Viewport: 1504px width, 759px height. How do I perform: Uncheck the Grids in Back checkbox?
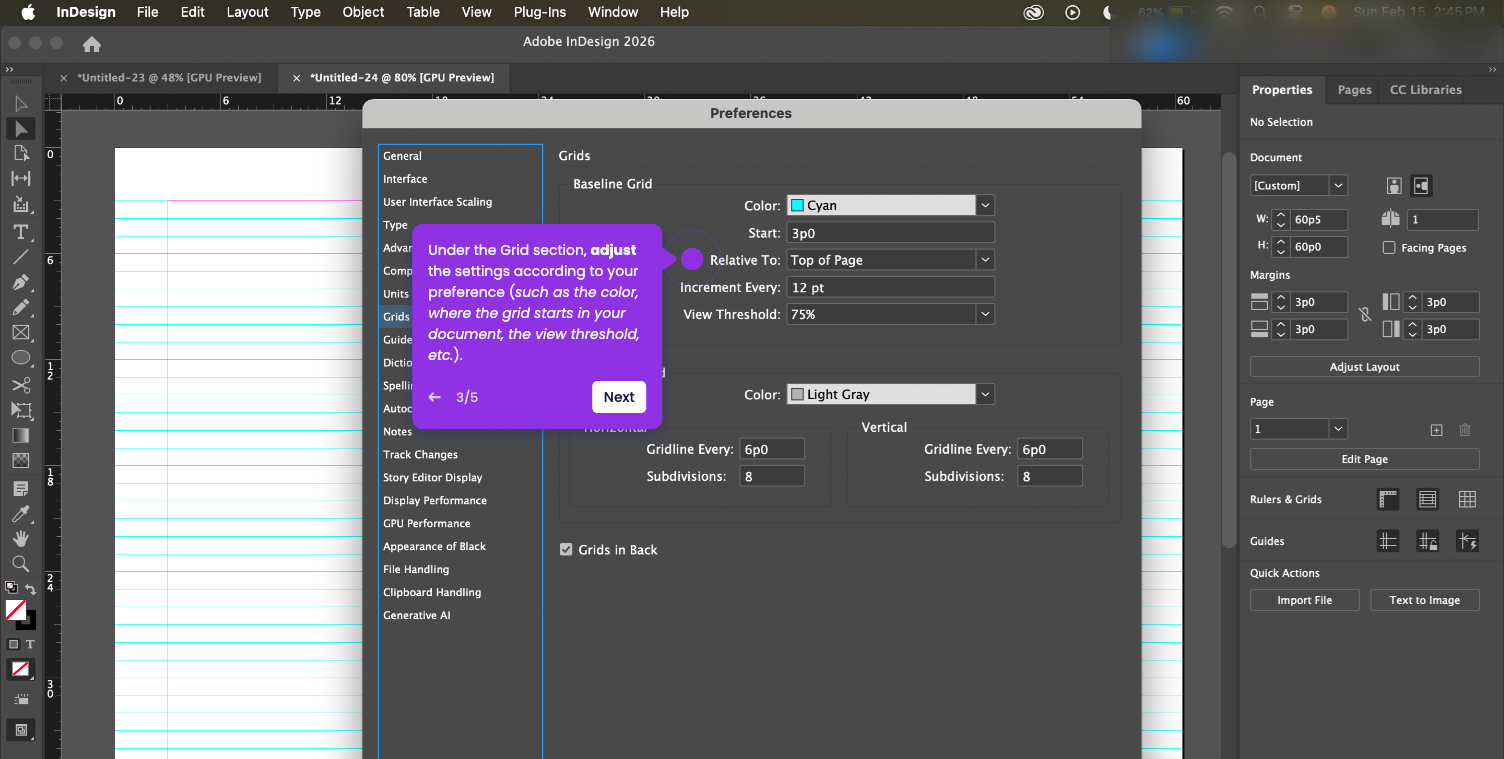tap(566, 550)
